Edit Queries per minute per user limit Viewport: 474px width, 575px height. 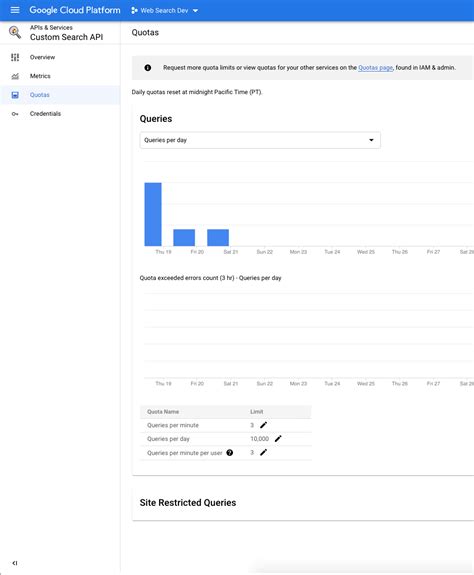pos(263,453)
